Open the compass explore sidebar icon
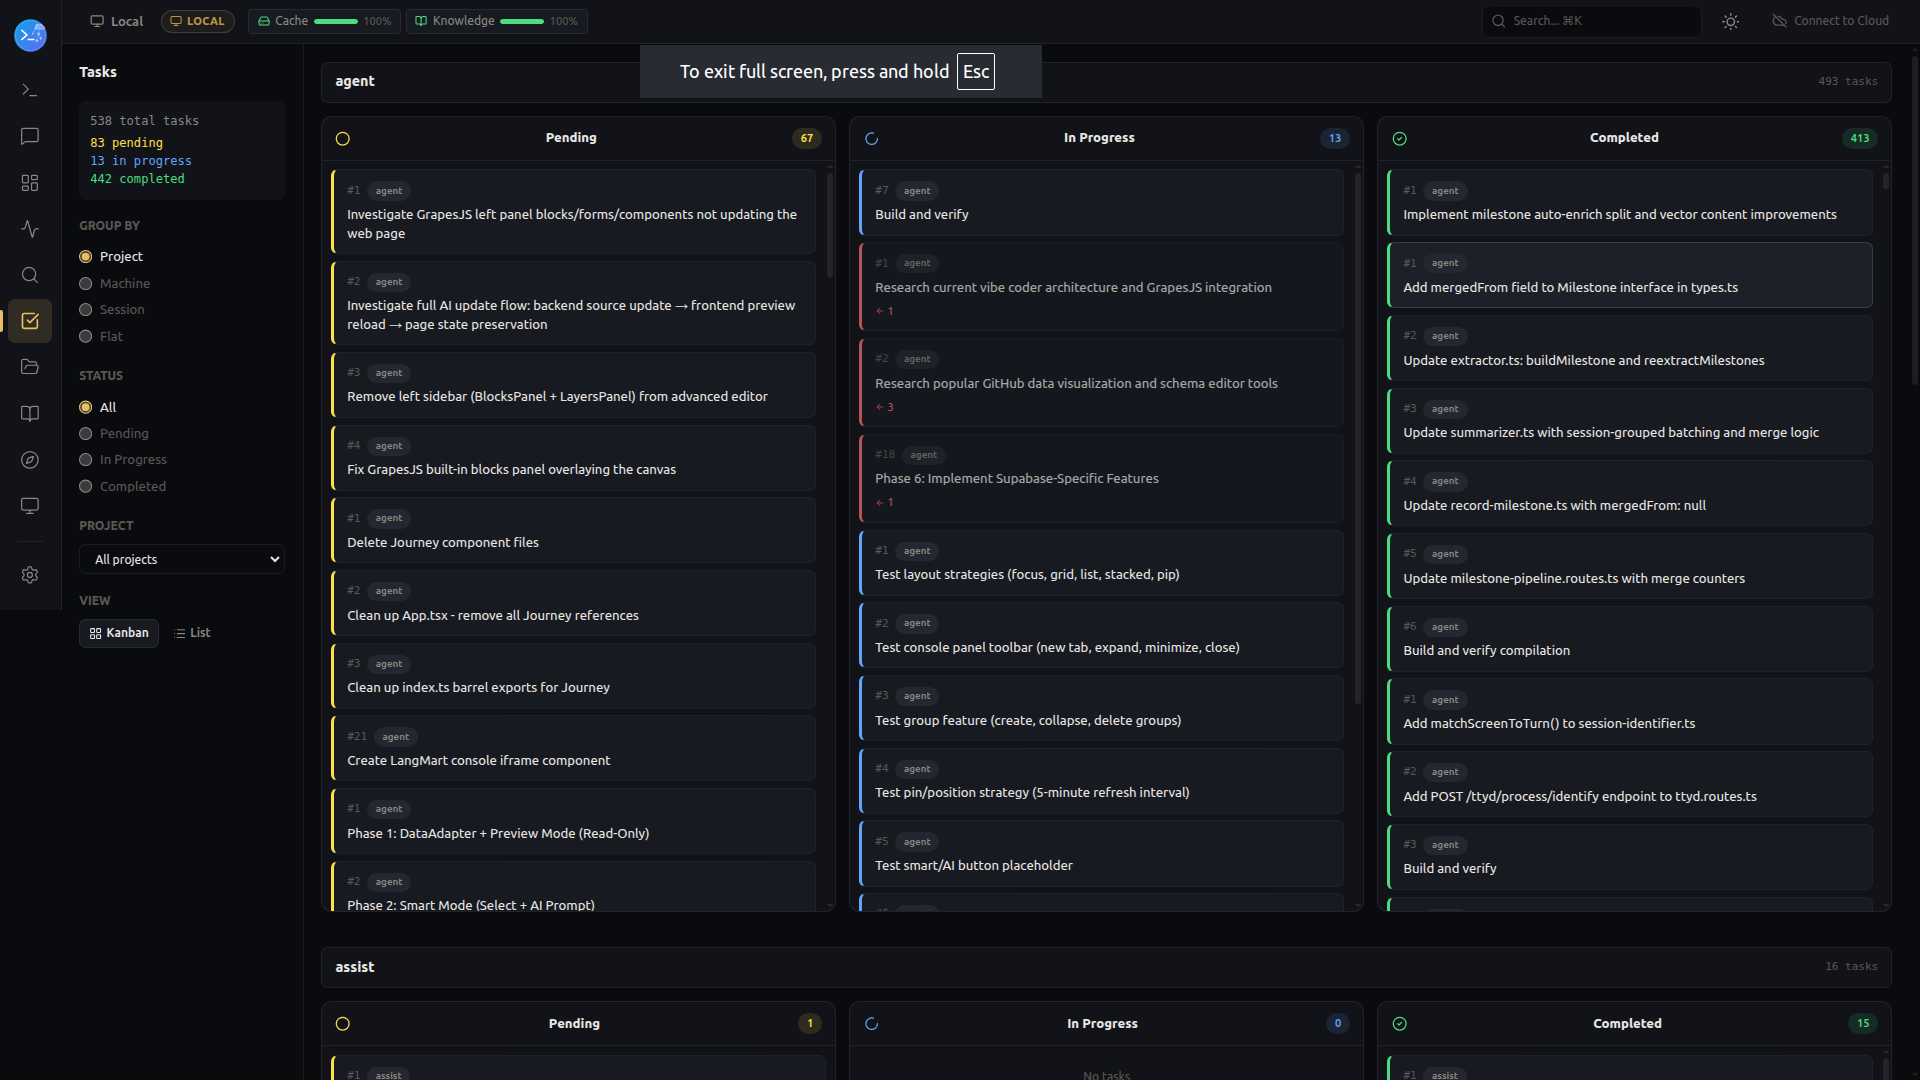The height and width of the screenshot is (1080, 1920). pyautogui.click(x=30, y=460)
